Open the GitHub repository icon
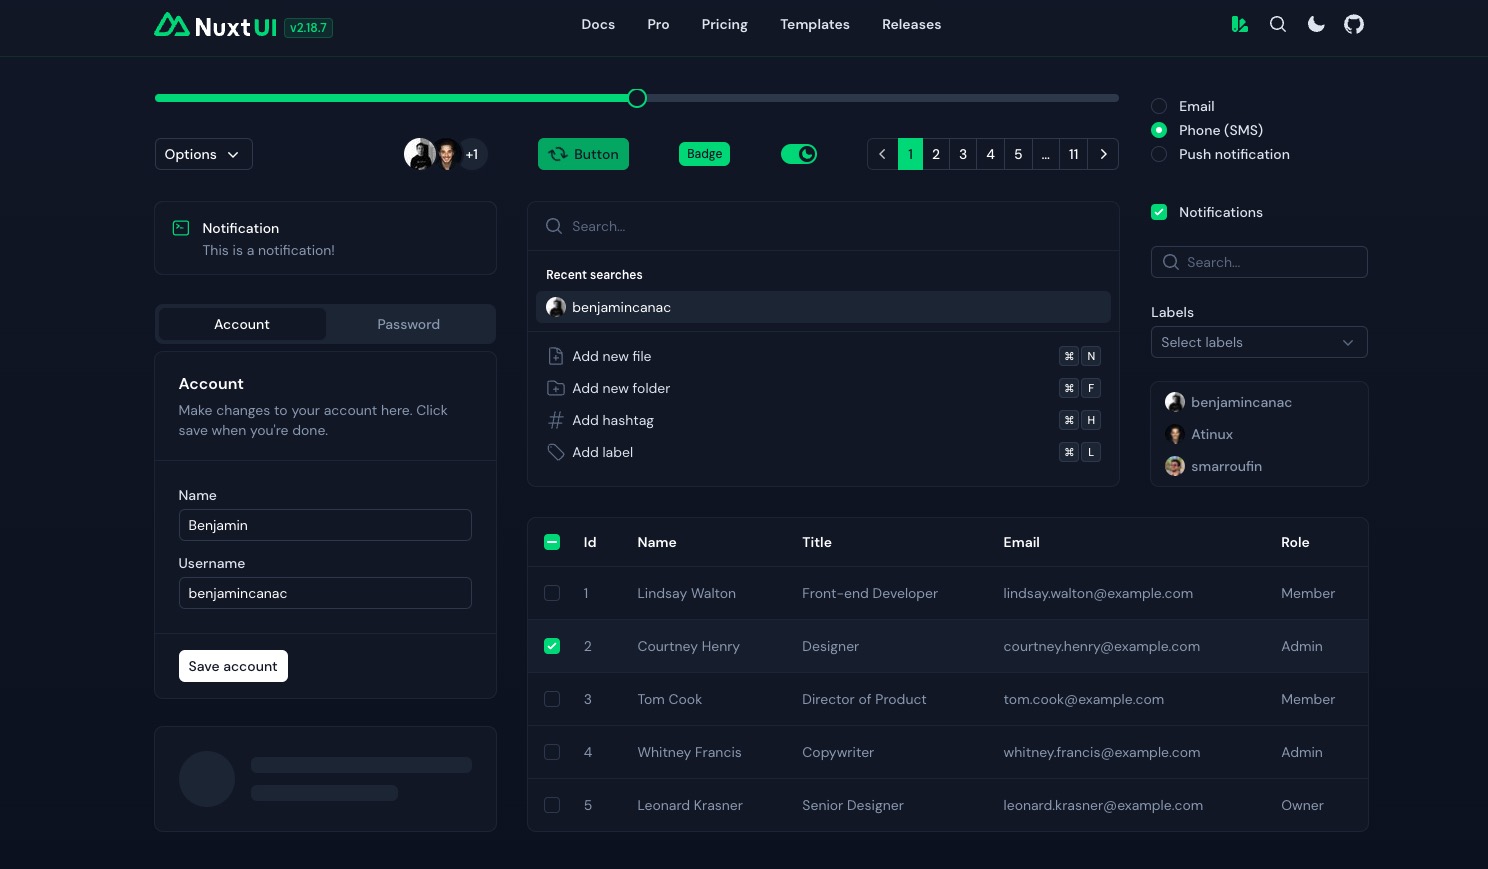The height and width of the screenshot is (869, 1488). pyautogui.click(x=1353, y=24)
